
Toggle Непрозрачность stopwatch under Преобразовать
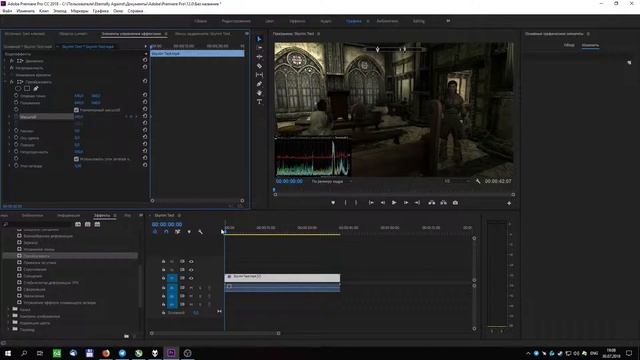point(16,151)
